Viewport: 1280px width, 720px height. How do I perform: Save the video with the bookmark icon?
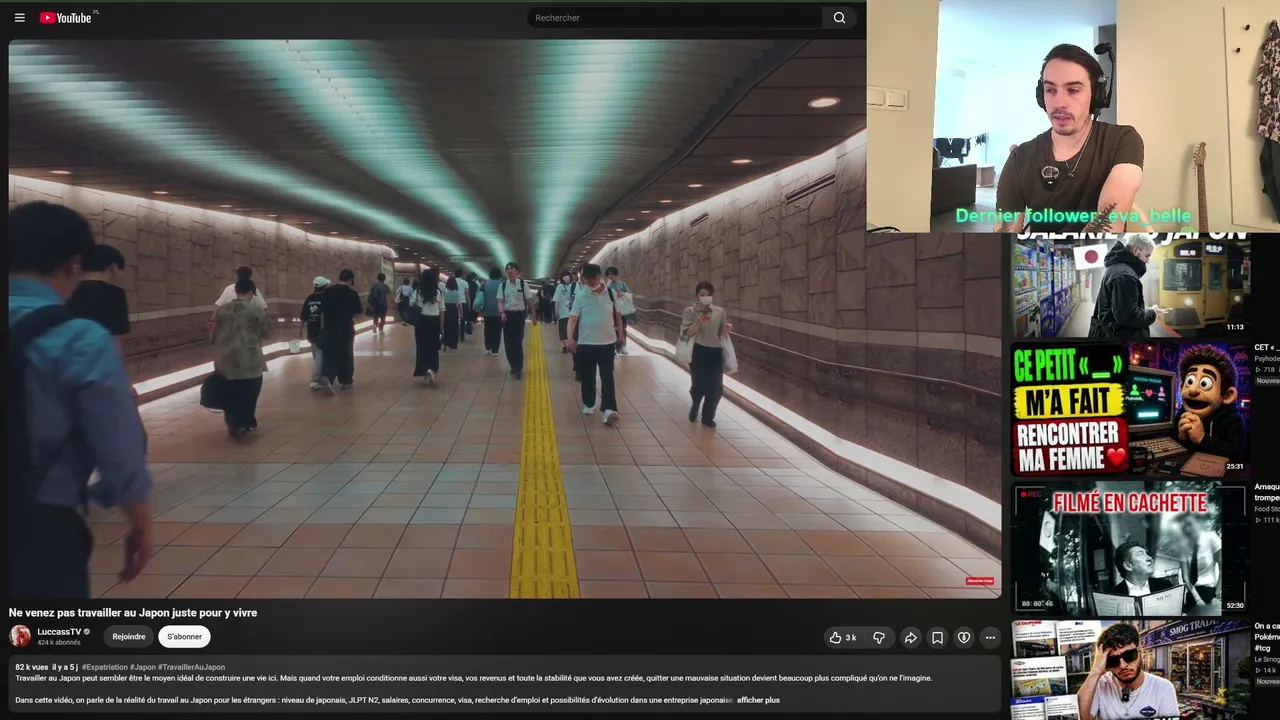(x=937, y=637)
